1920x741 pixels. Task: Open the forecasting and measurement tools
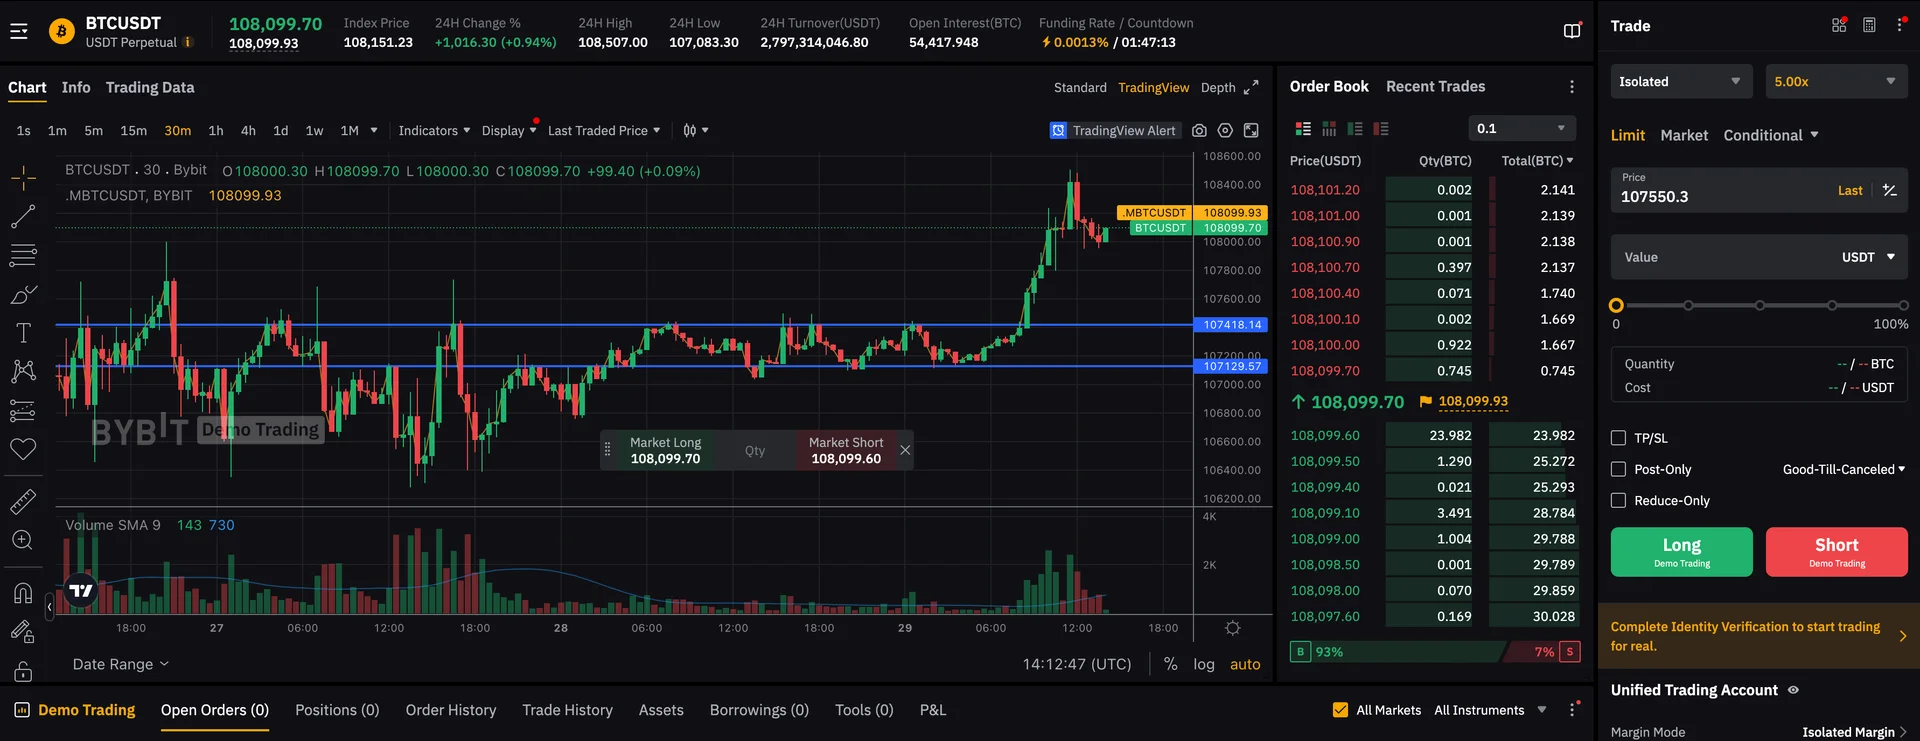click(x=23, y=411)
